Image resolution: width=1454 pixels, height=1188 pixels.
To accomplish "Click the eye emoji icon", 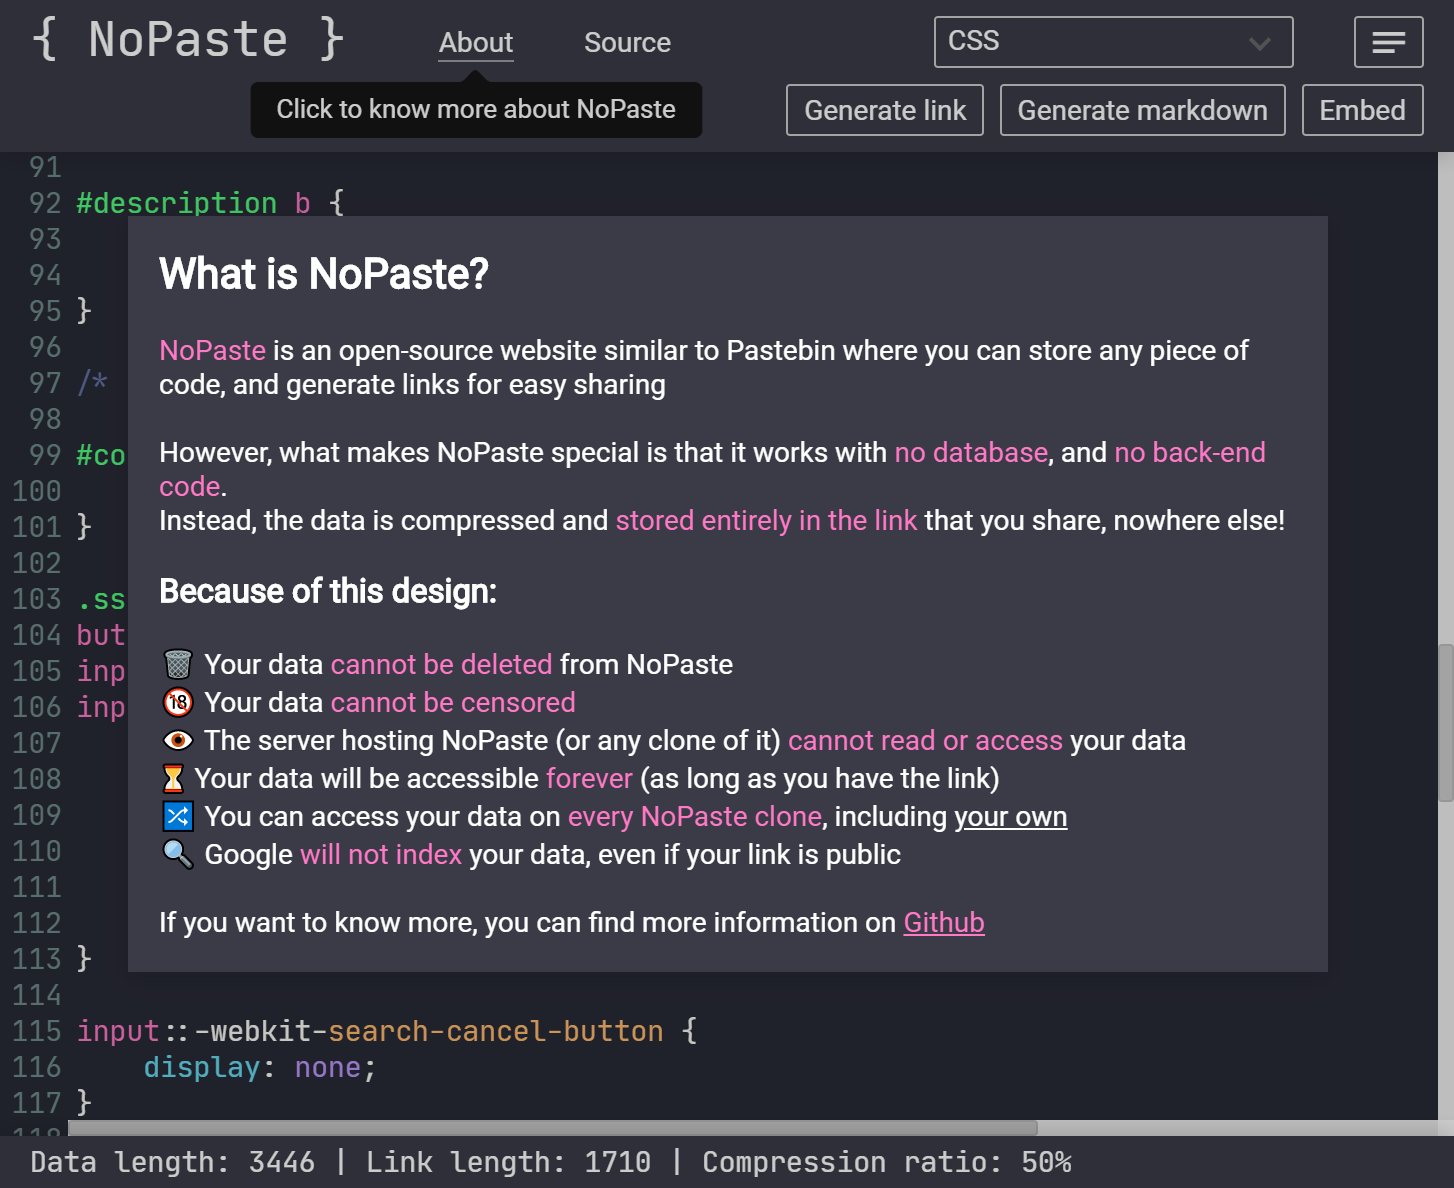I will [x=177, y=740].
